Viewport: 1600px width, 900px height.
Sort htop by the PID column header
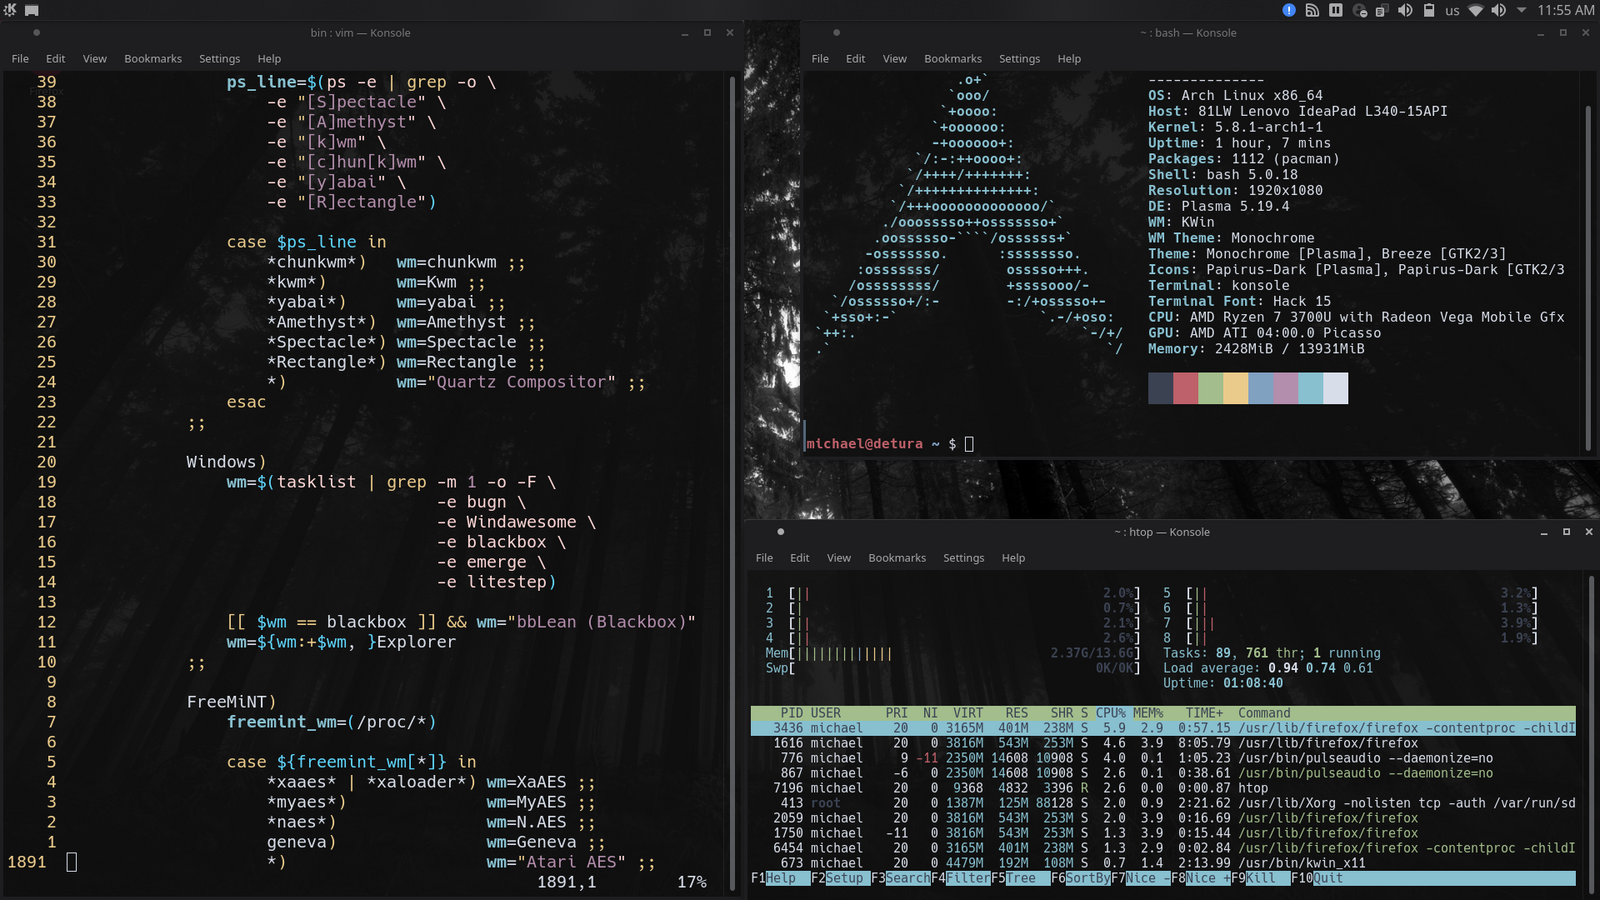pos(792,713)
